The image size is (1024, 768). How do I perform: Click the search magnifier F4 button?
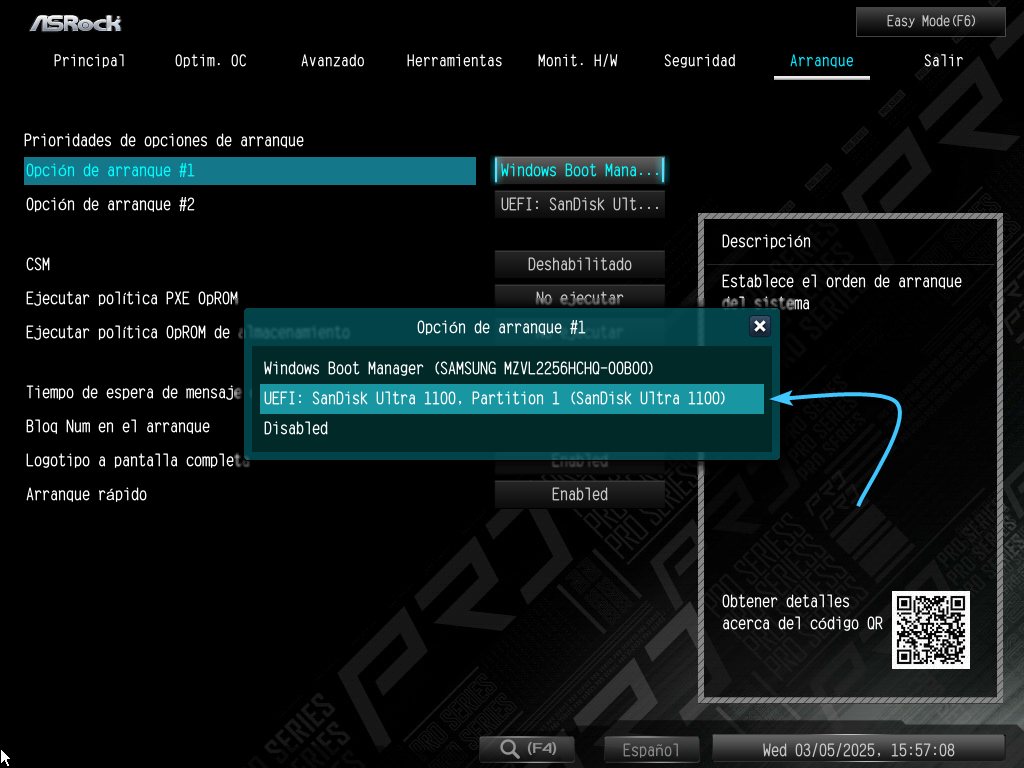(x=527, y=748)
